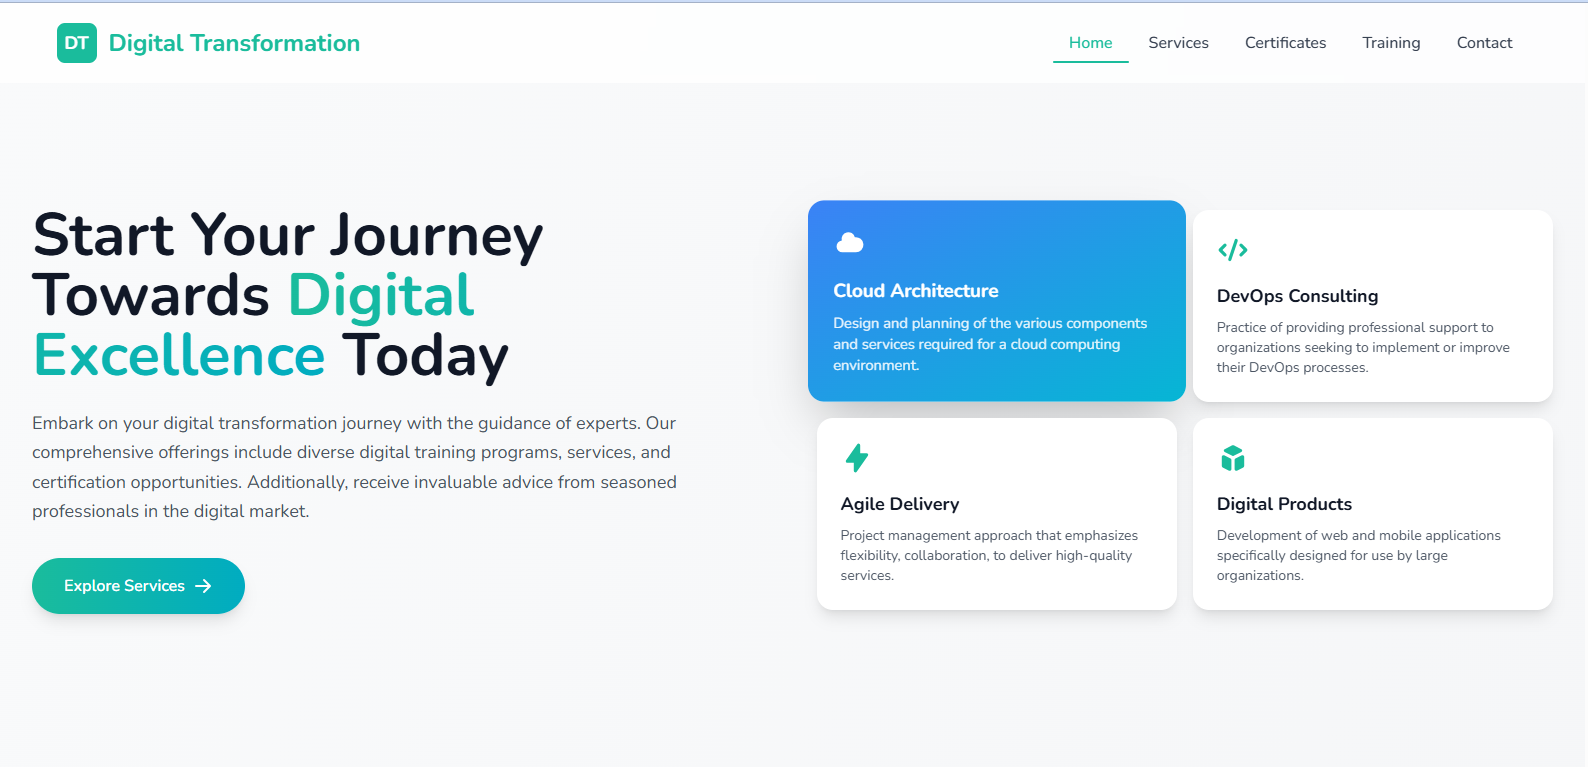The image size is (1588, 767).
Task: Click the lightning bolt icon for Agile Delivery
Action: coord(857,458)
